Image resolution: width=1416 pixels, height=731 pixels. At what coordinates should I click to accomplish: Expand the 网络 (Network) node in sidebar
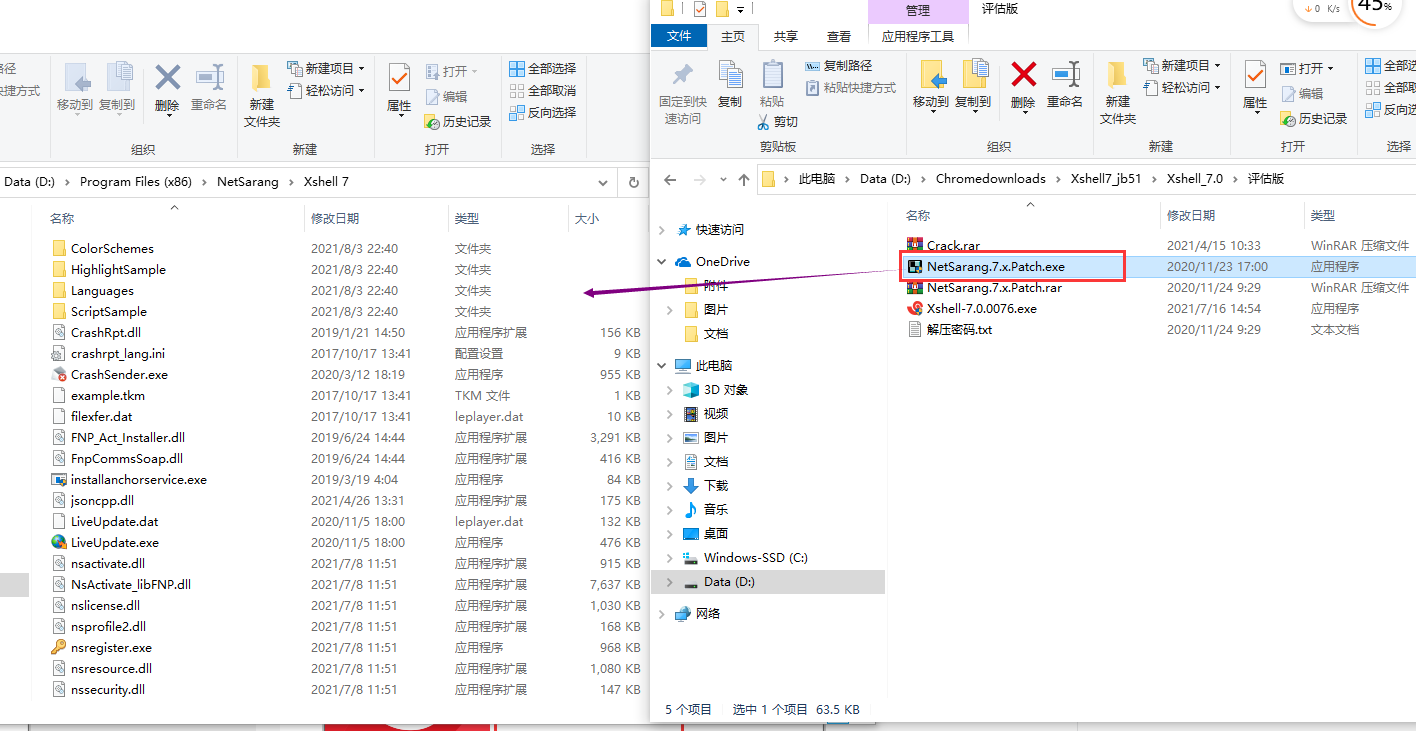click(x=660, y=613)
